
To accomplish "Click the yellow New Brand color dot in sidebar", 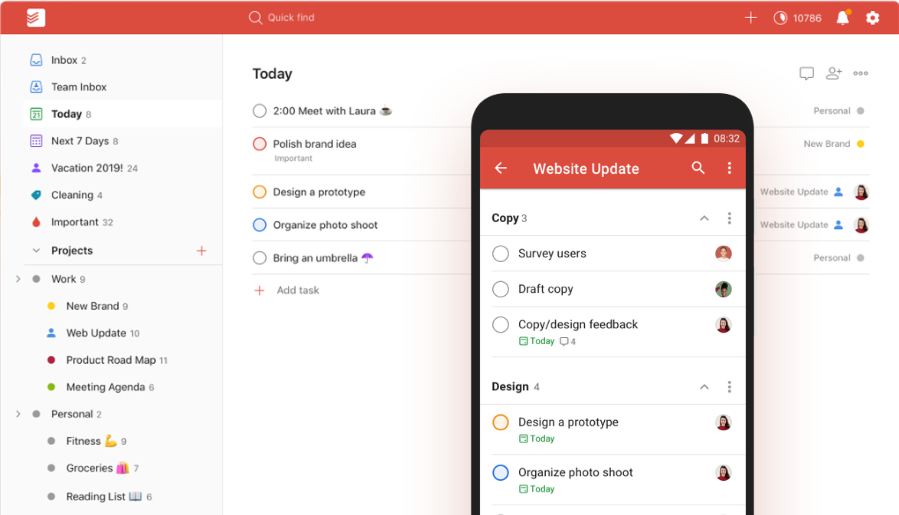I will click(51, 306).
